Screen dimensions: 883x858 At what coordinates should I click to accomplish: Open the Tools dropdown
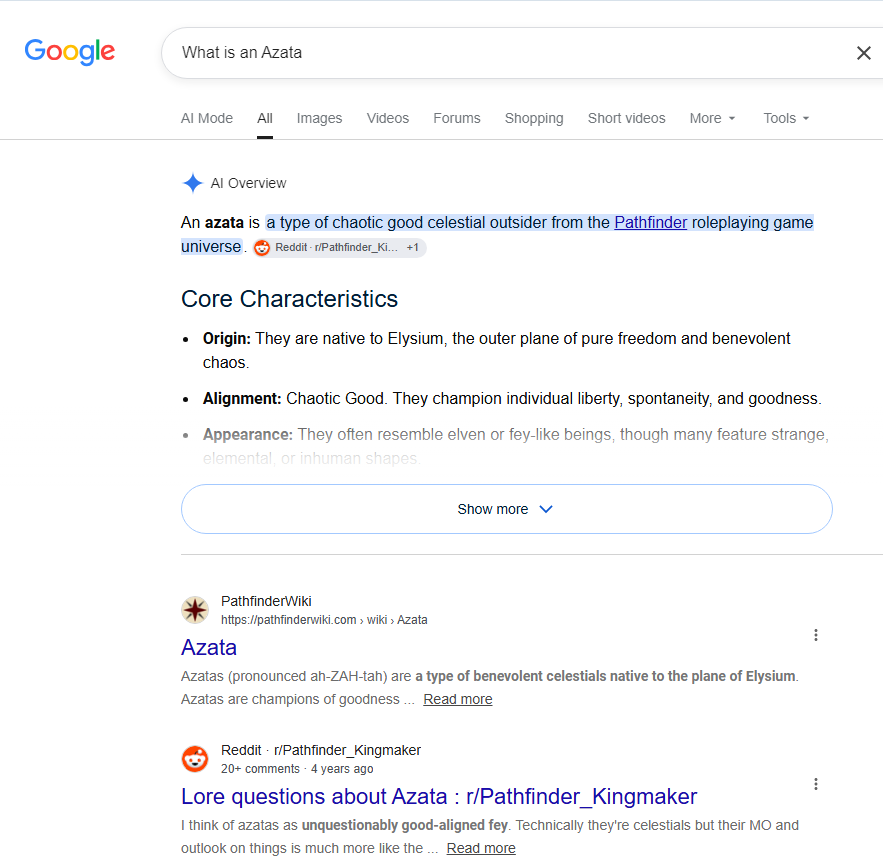click(786, 118)
